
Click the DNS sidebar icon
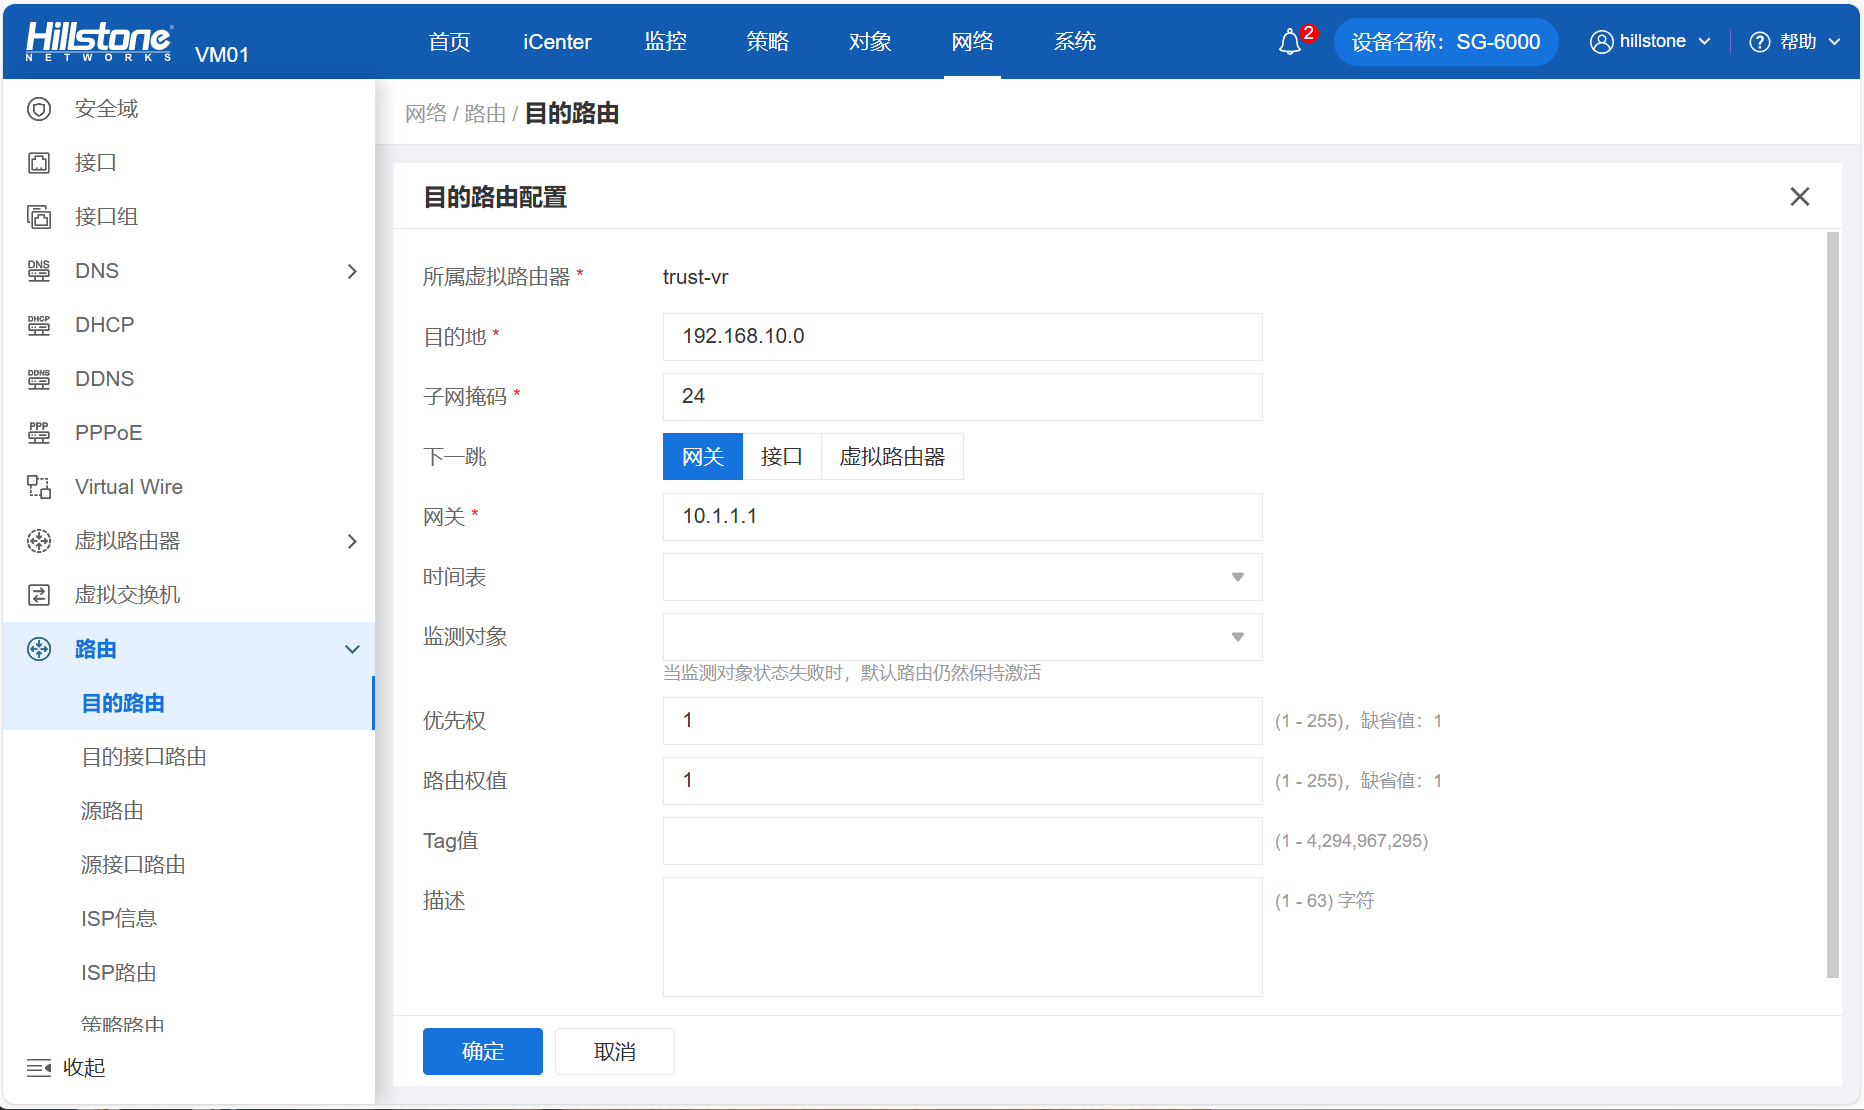(39, 271)
